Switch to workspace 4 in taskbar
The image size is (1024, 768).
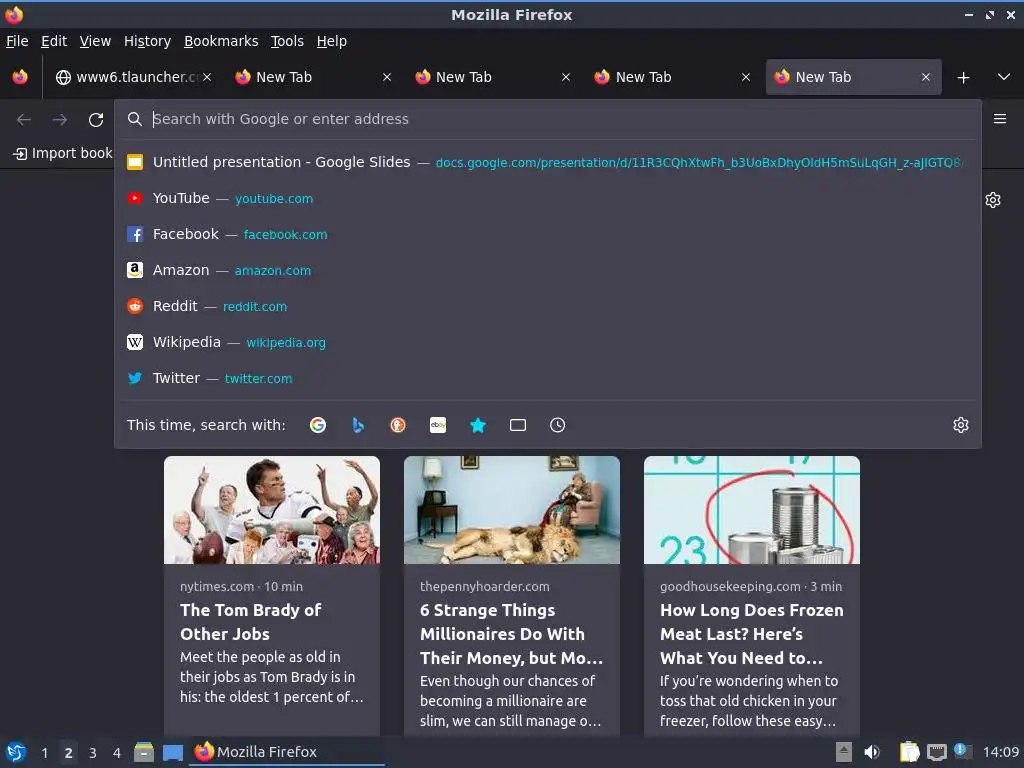point(117,753)
